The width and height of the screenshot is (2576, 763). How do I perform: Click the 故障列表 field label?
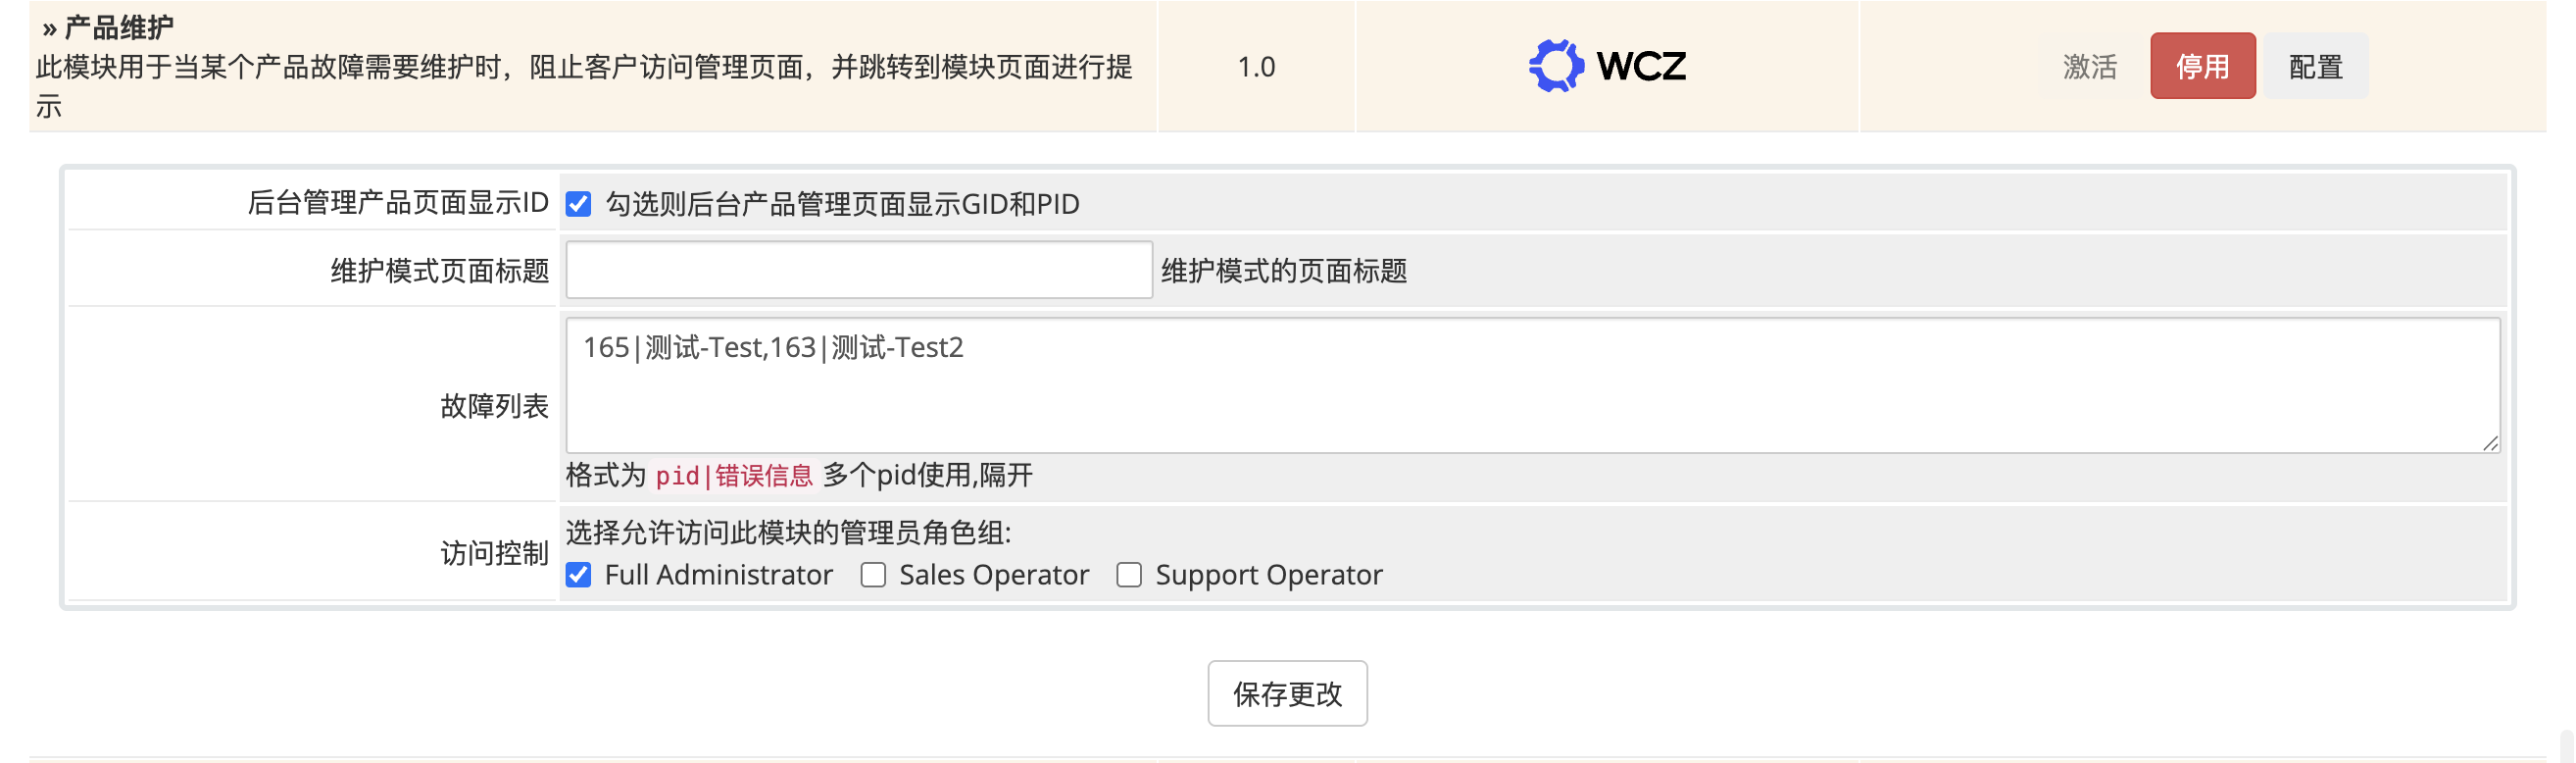494,406
